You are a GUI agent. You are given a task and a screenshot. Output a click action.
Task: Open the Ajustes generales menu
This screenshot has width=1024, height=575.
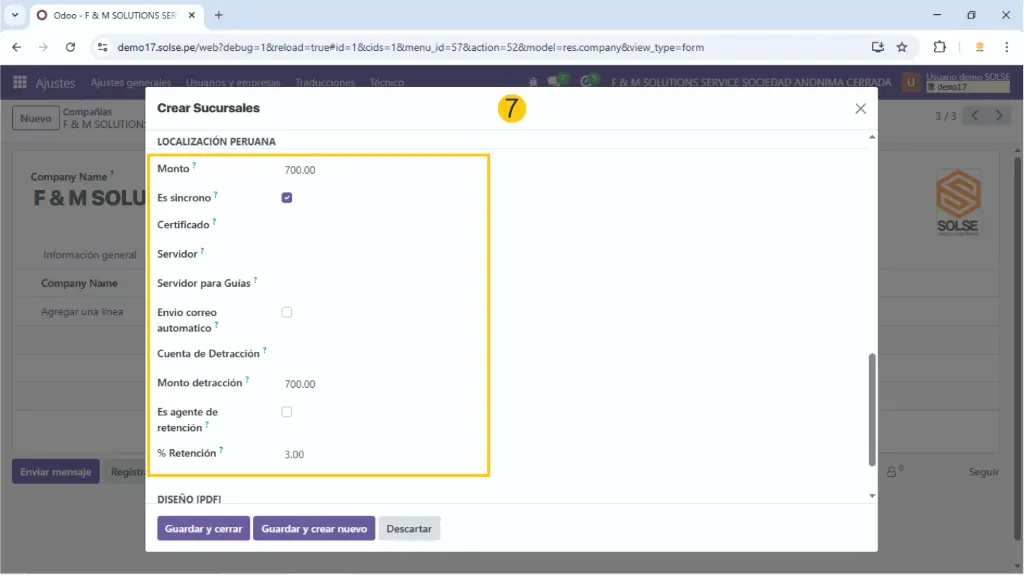click(x=130, y=83)
